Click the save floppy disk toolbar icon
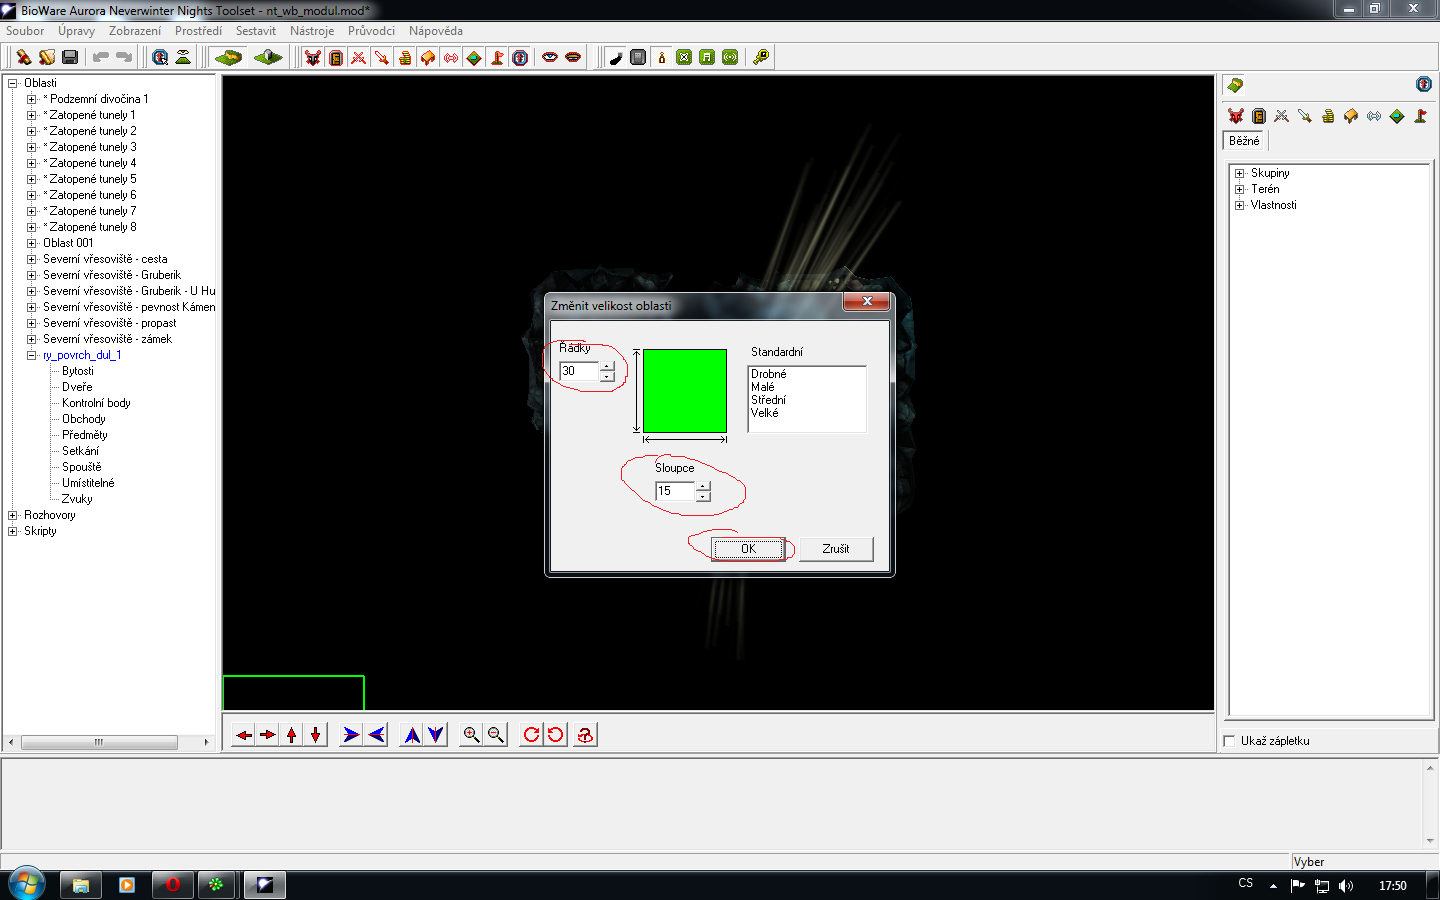 coord(70,57)
